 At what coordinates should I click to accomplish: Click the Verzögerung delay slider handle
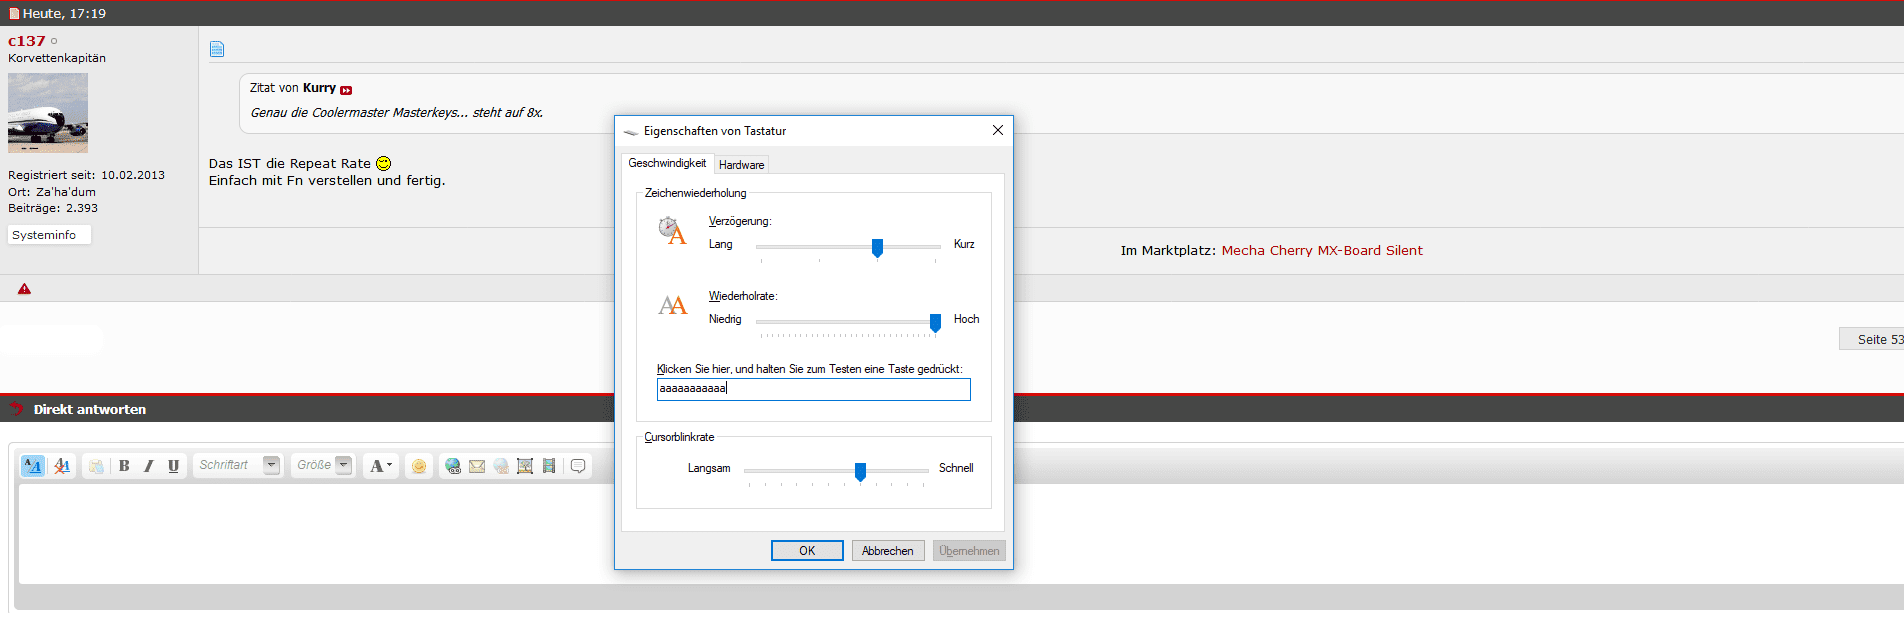coord(877,248)
